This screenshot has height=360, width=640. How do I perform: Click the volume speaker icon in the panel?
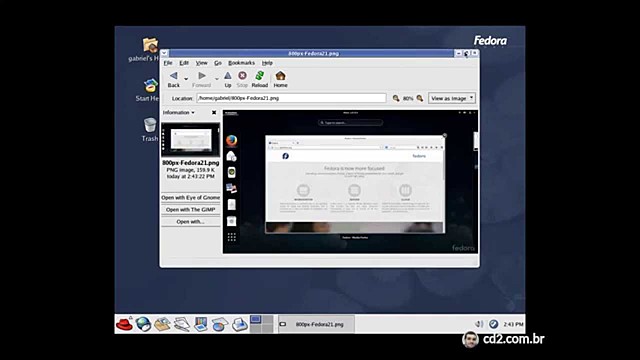pos(479,324)
